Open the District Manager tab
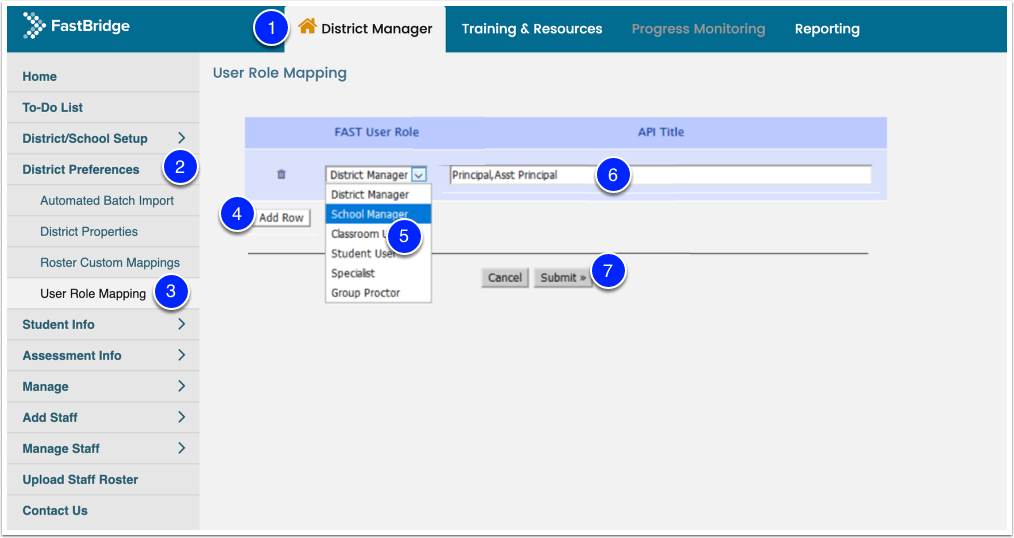 coord(365,29)
